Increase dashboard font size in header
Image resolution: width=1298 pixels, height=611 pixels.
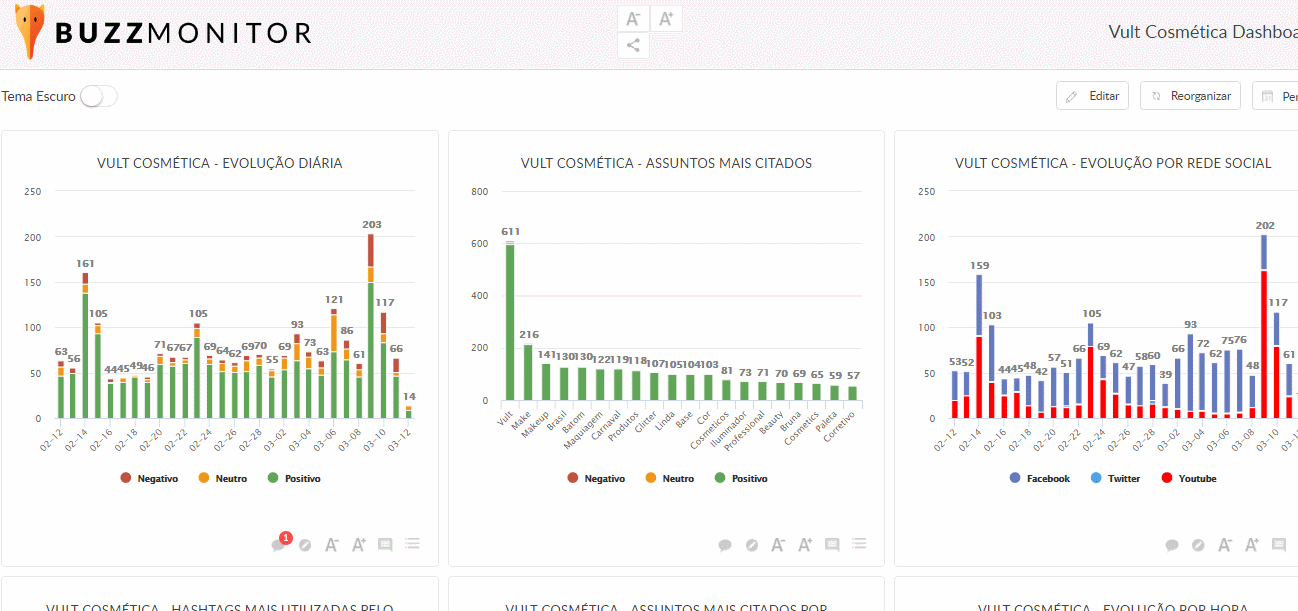coord(666,18)
